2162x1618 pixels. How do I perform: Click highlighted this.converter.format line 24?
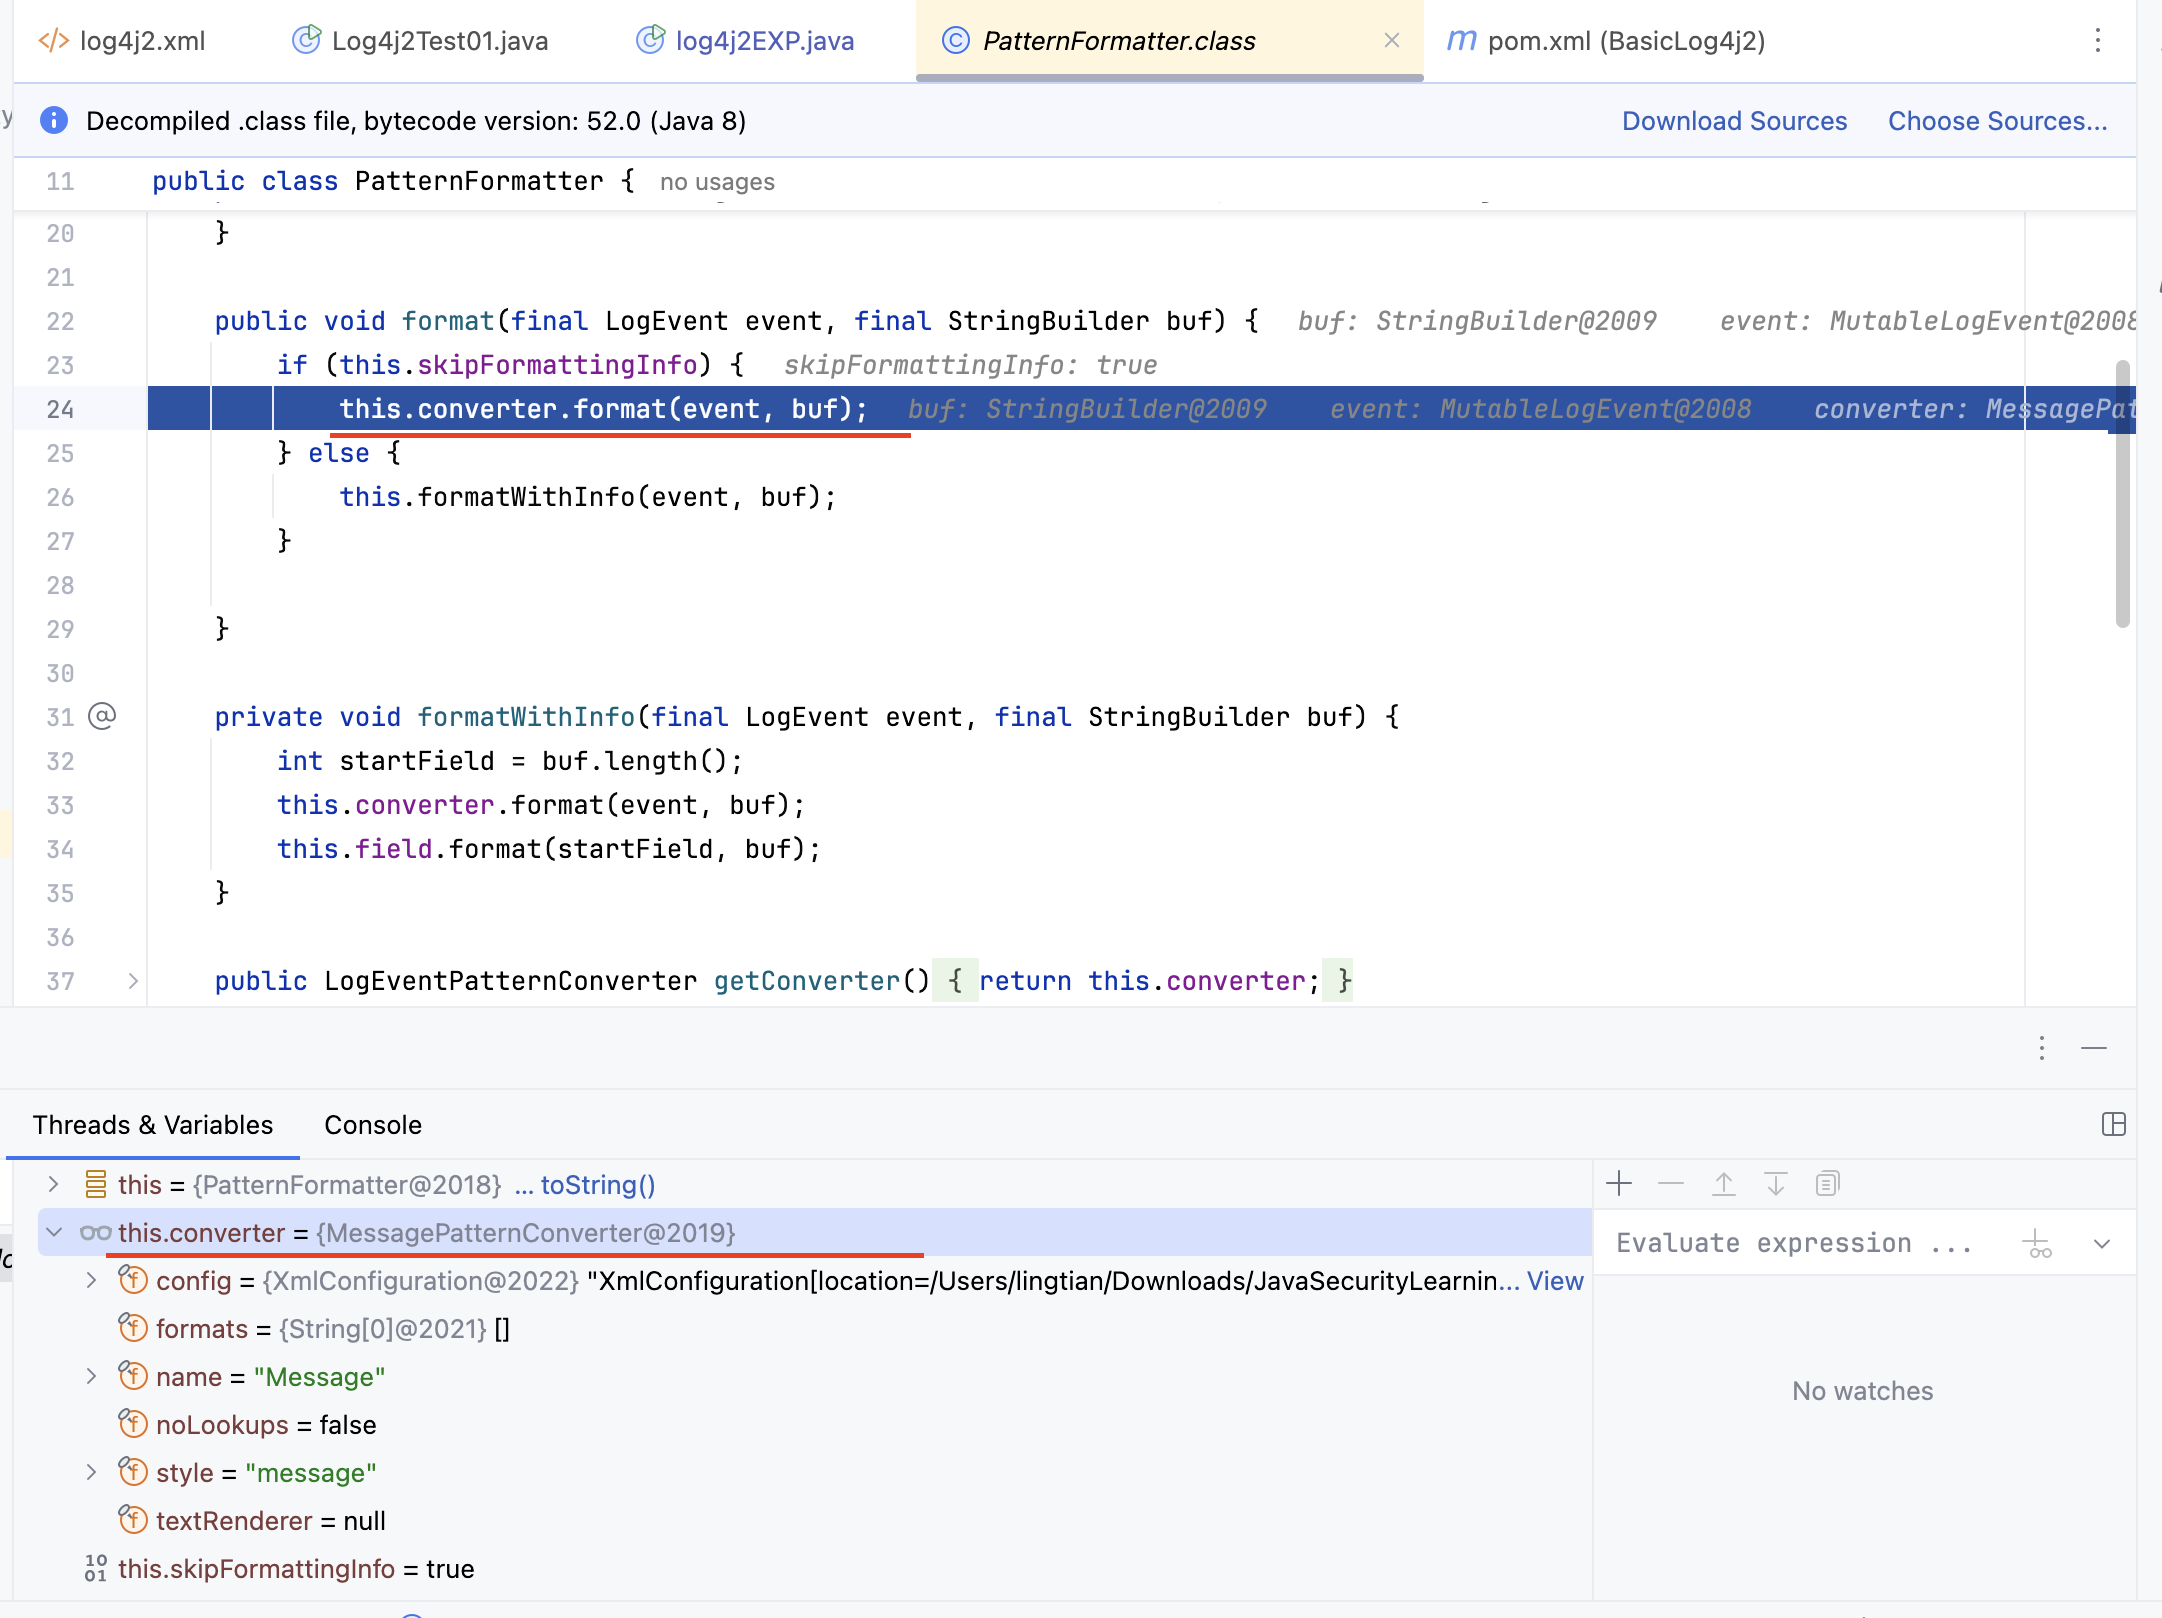(x=603, y=409)
